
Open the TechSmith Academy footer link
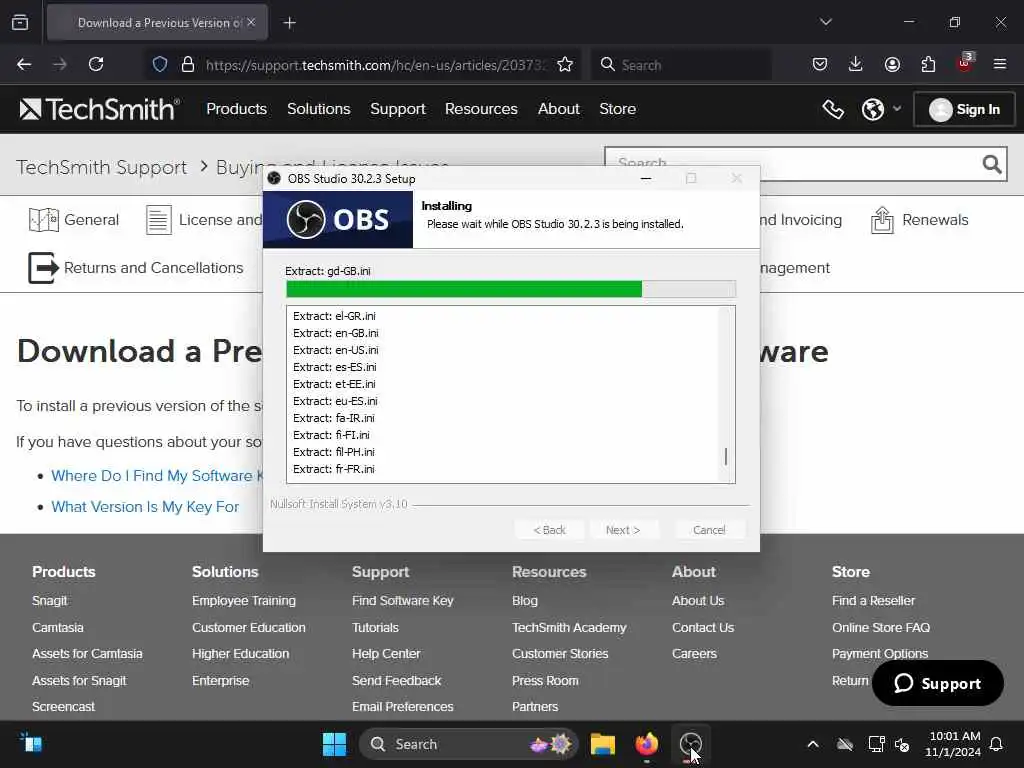[x=569, y=628]
